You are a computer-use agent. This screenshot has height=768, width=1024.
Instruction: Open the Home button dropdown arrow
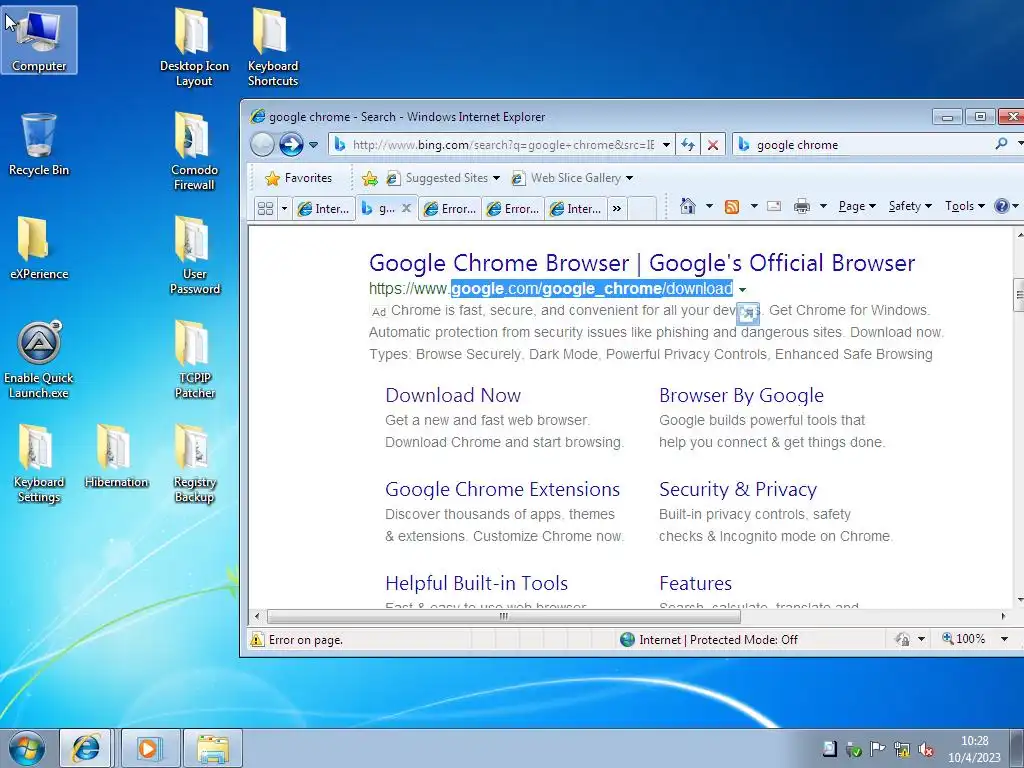click(709, 206)
